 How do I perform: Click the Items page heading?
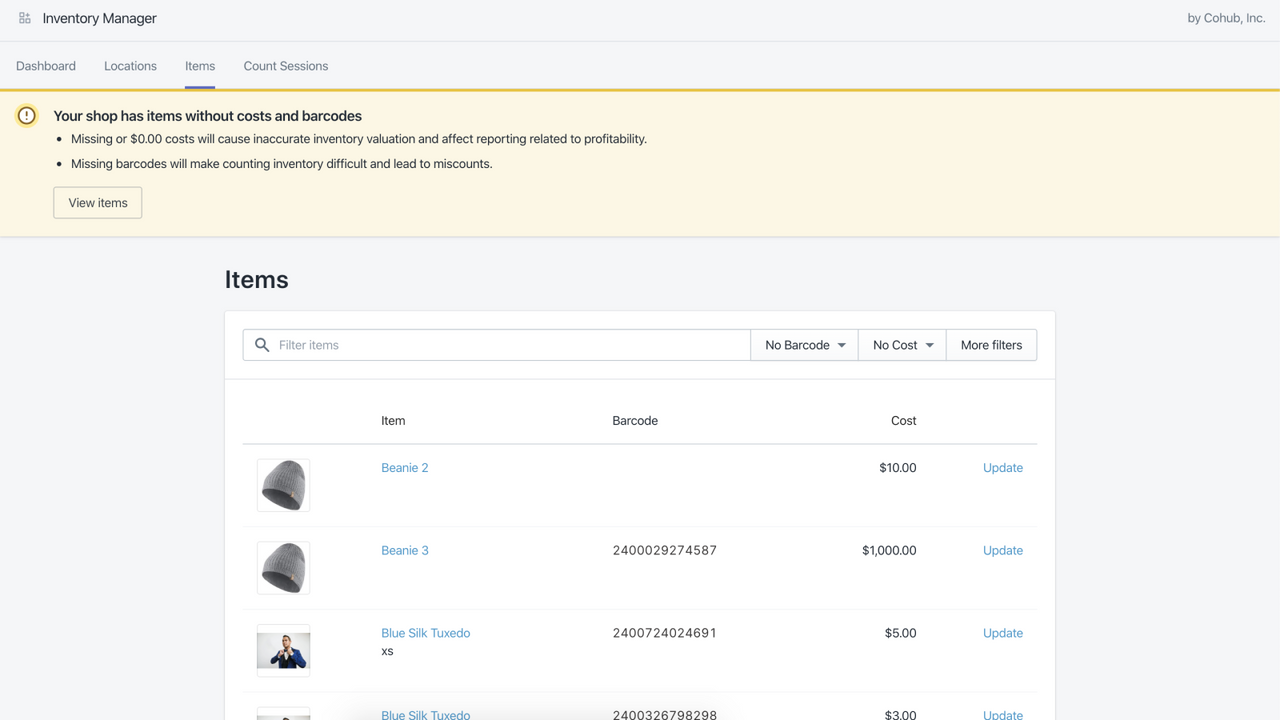[x=257, y=280]
